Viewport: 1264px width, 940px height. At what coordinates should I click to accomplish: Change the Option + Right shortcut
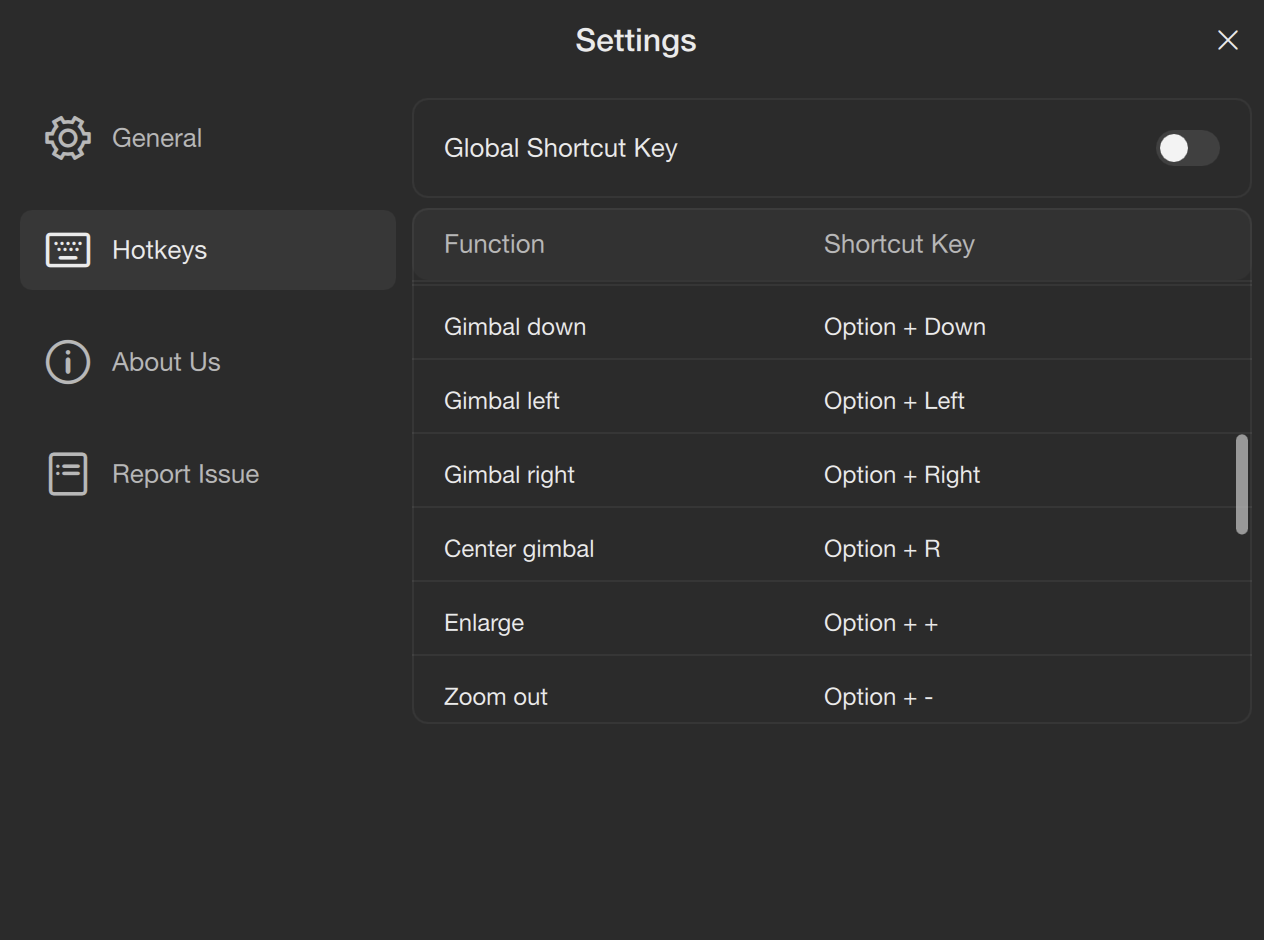[x=901, y=475]
